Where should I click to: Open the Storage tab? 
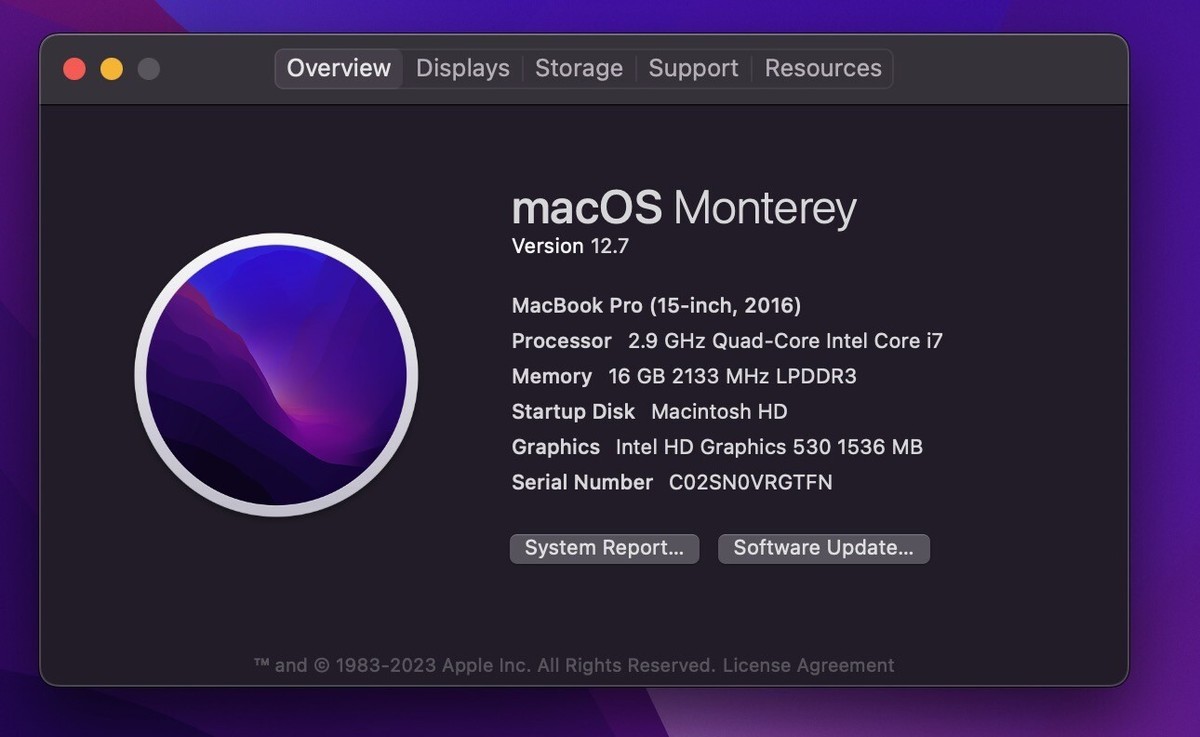[x=579, y=68]
